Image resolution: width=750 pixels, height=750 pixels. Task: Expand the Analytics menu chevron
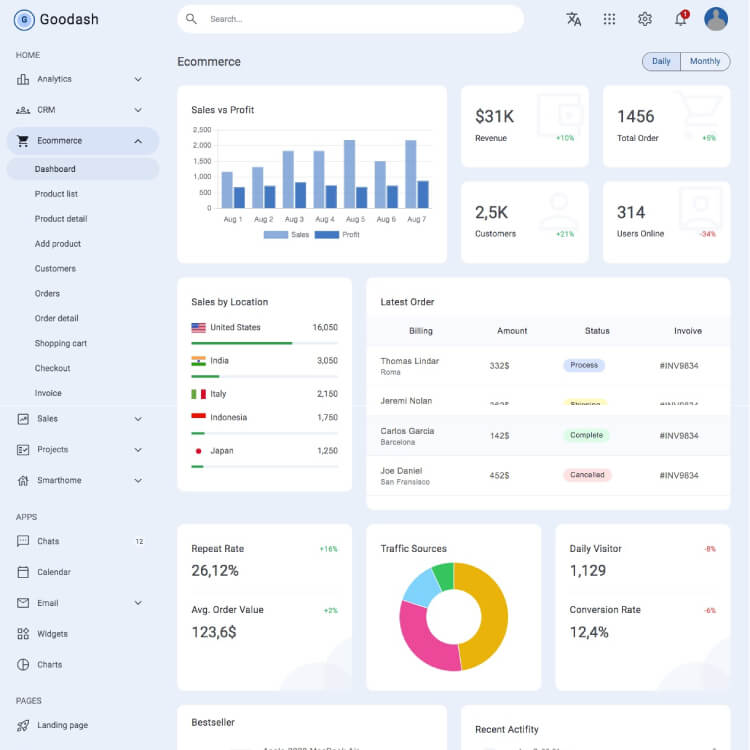point(138,79)
